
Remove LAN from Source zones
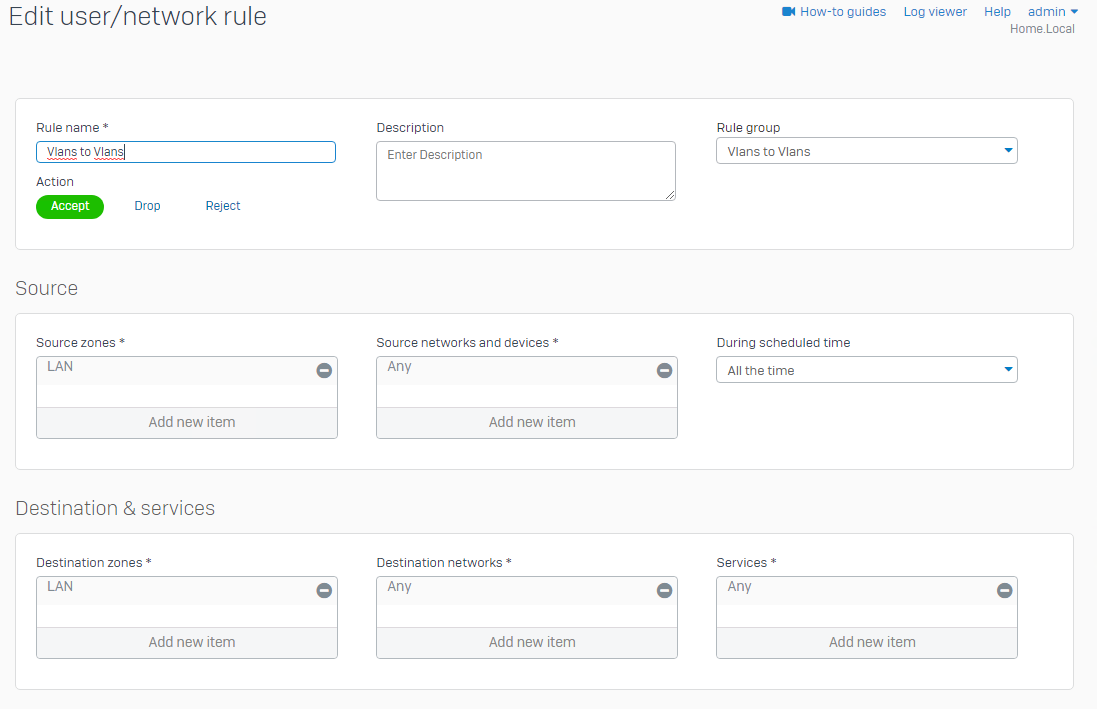[324, 370]
